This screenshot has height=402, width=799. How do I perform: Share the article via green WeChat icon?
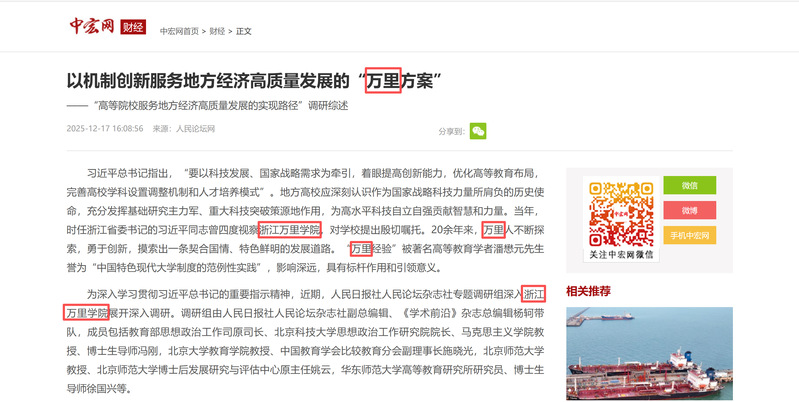pyautogui.click(x=477, y=131)
